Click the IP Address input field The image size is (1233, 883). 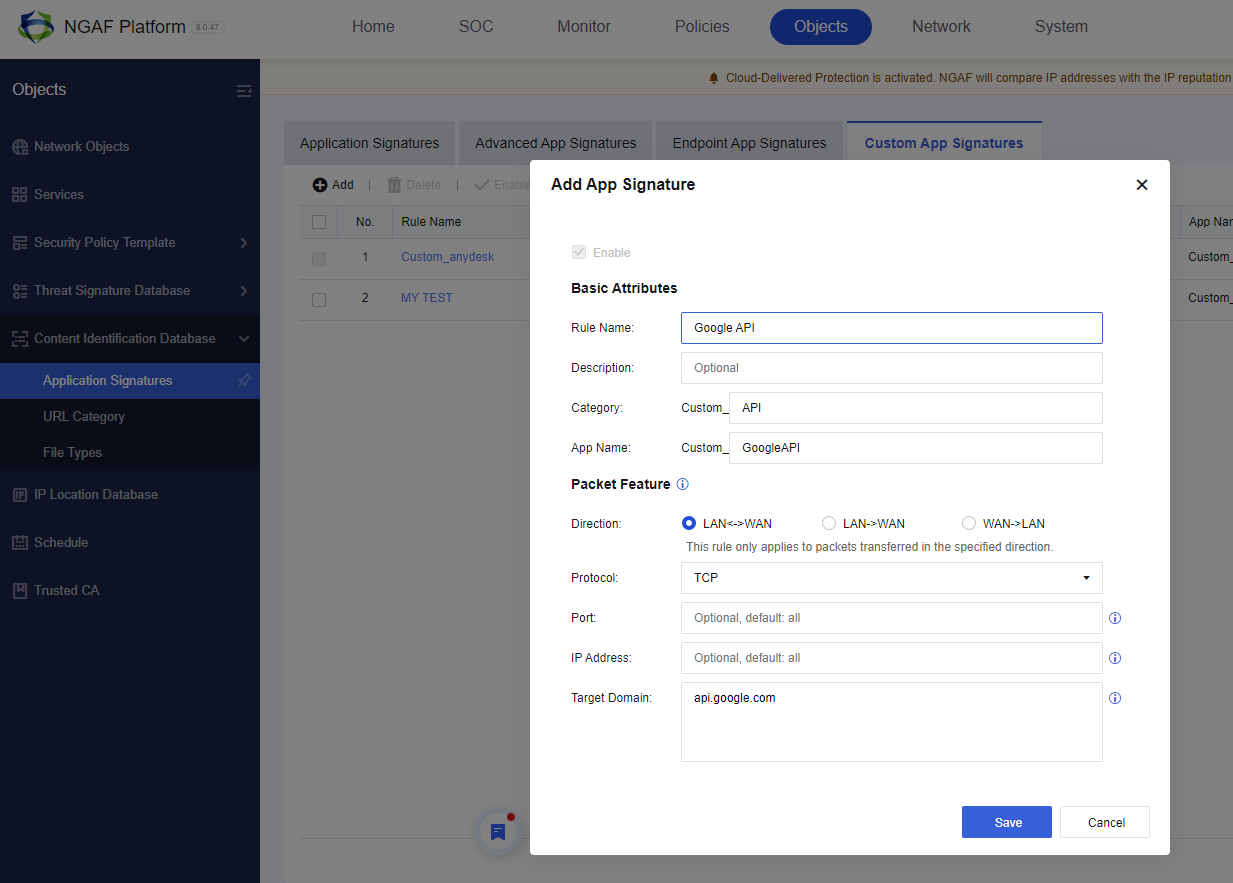pyautogui.click(x=892, y=658)
